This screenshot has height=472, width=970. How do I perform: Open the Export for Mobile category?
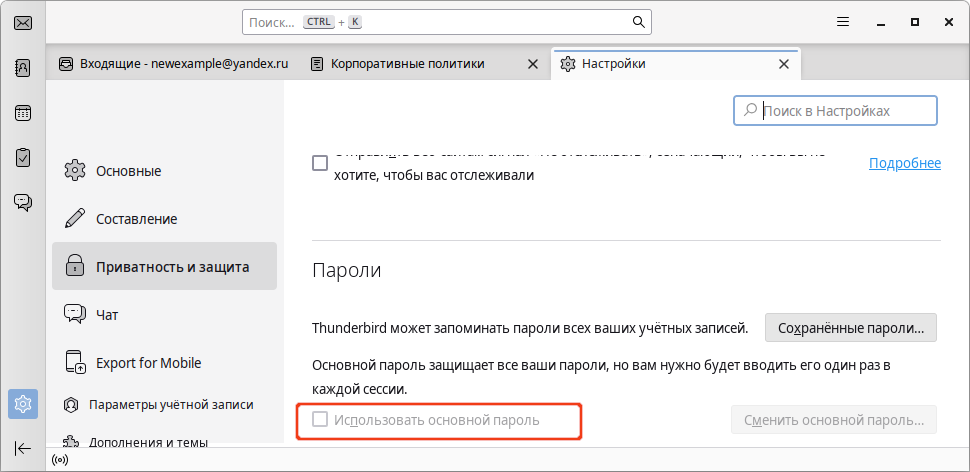[x=165, y=363]
